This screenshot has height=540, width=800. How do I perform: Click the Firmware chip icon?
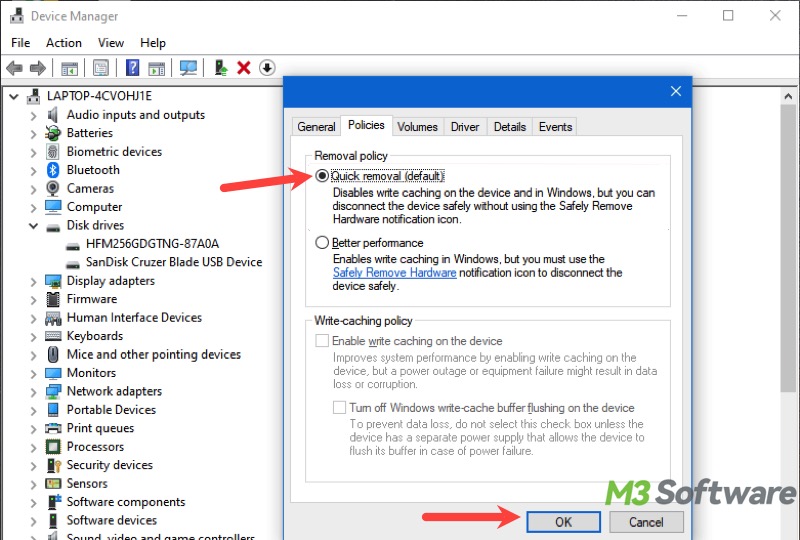click(53, 299)
